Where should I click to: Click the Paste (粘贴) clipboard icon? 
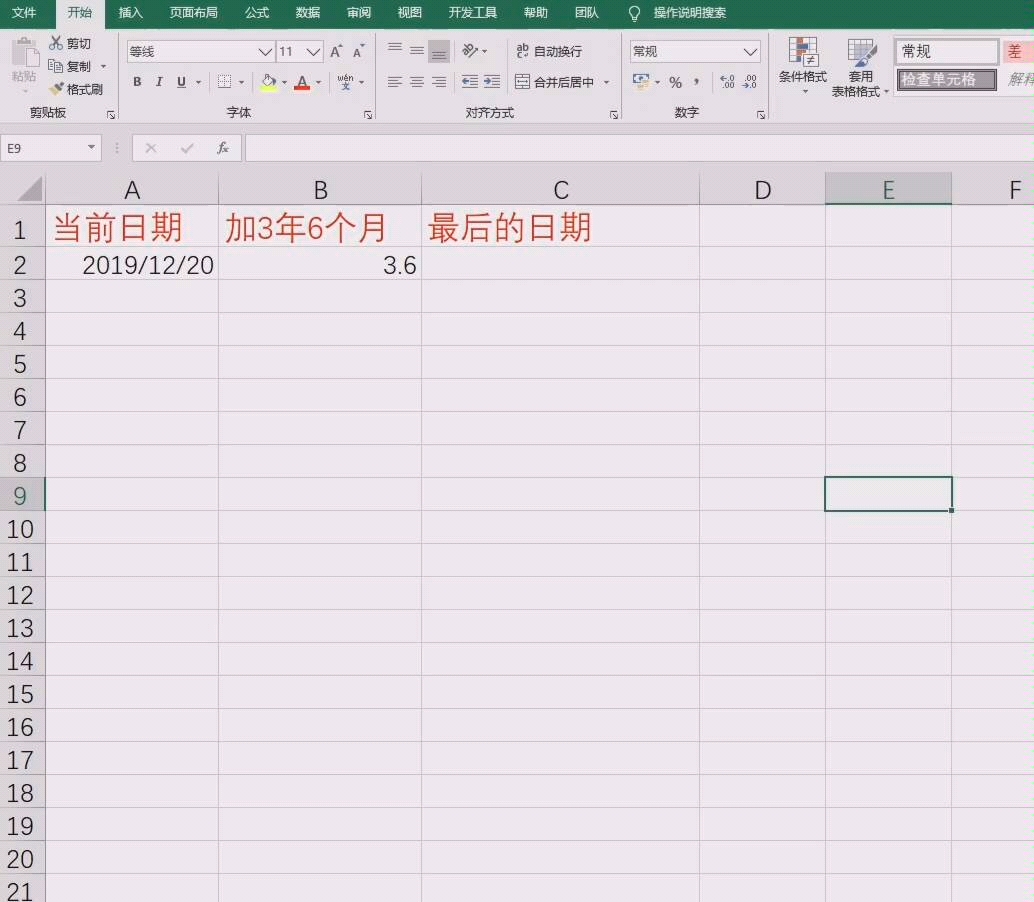coord(25,53)
